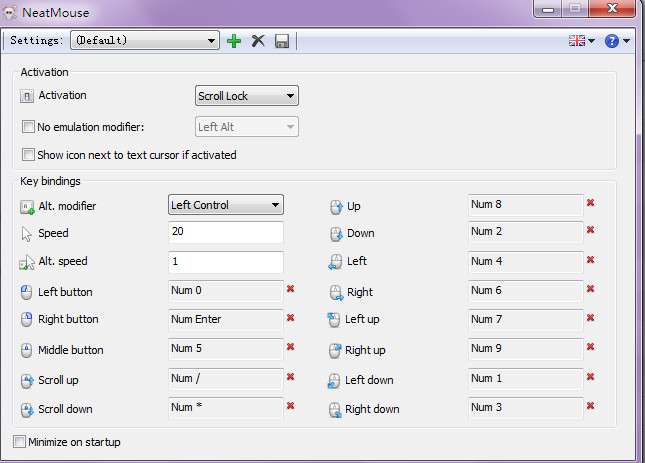Click the delete settings X icon
This screenshot has width=645, height=463.
point(258,41)
